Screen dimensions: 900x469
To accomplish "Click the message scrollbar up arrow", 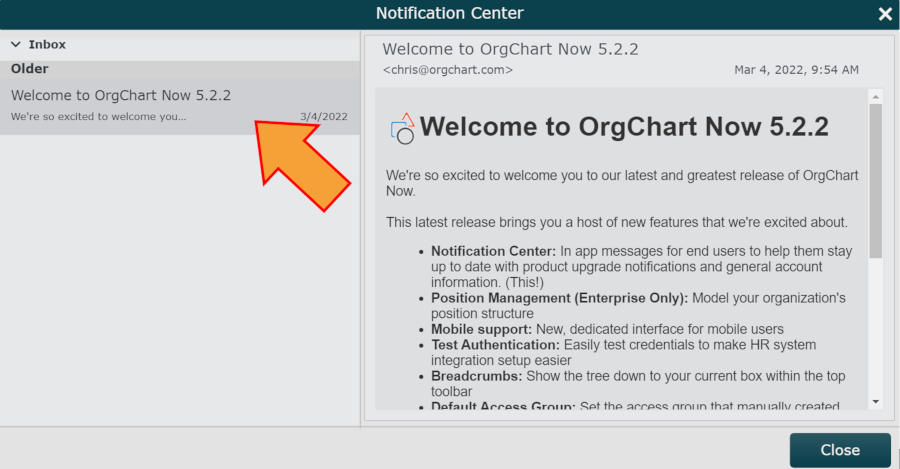I will click(x=875, y=96).
